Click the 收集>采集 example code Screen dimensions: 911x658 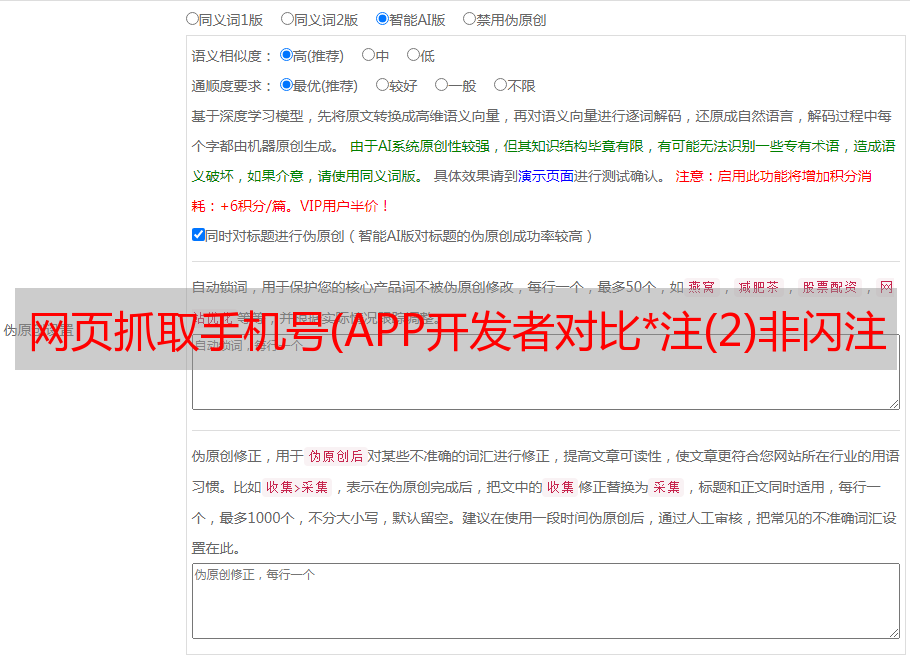(x=297, y=487)
